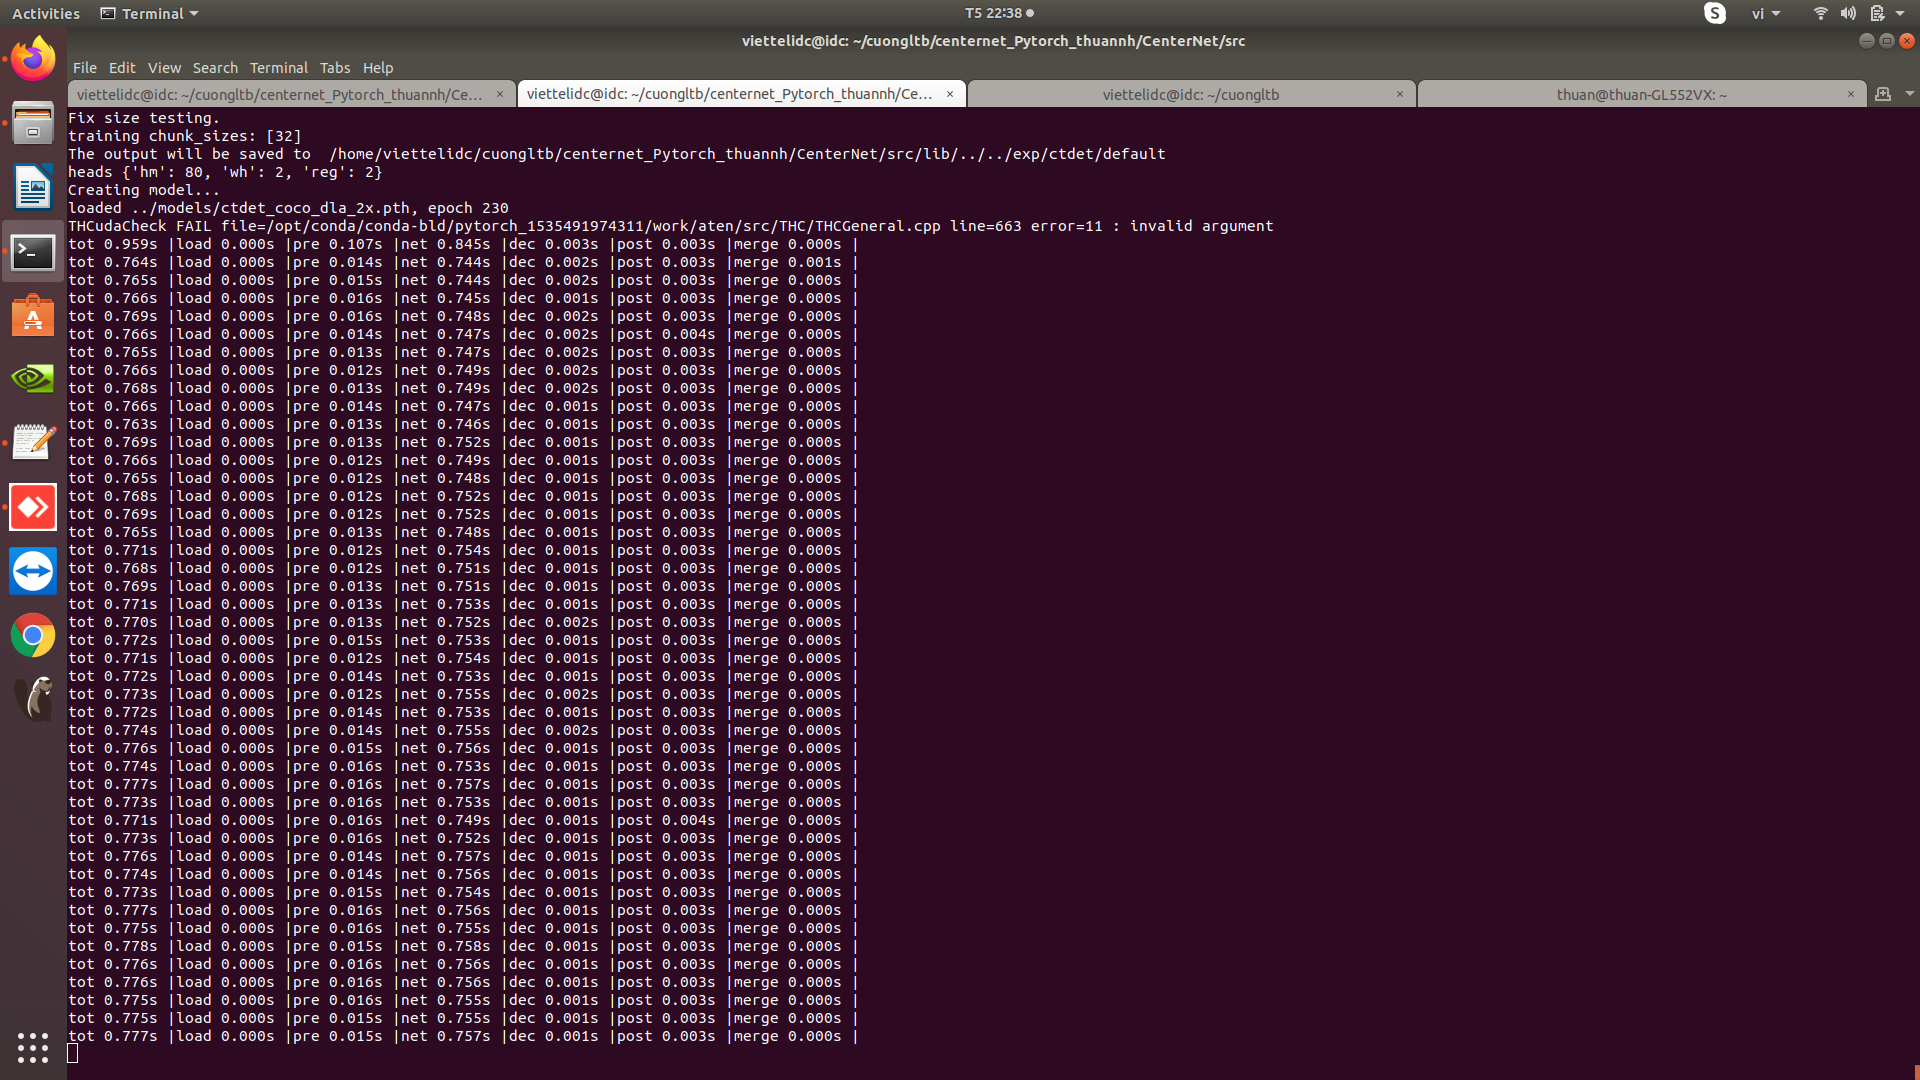The width and height of the screenshot is (1920, 1080).
Task: Open the View menu
Action: pos(164,68)
